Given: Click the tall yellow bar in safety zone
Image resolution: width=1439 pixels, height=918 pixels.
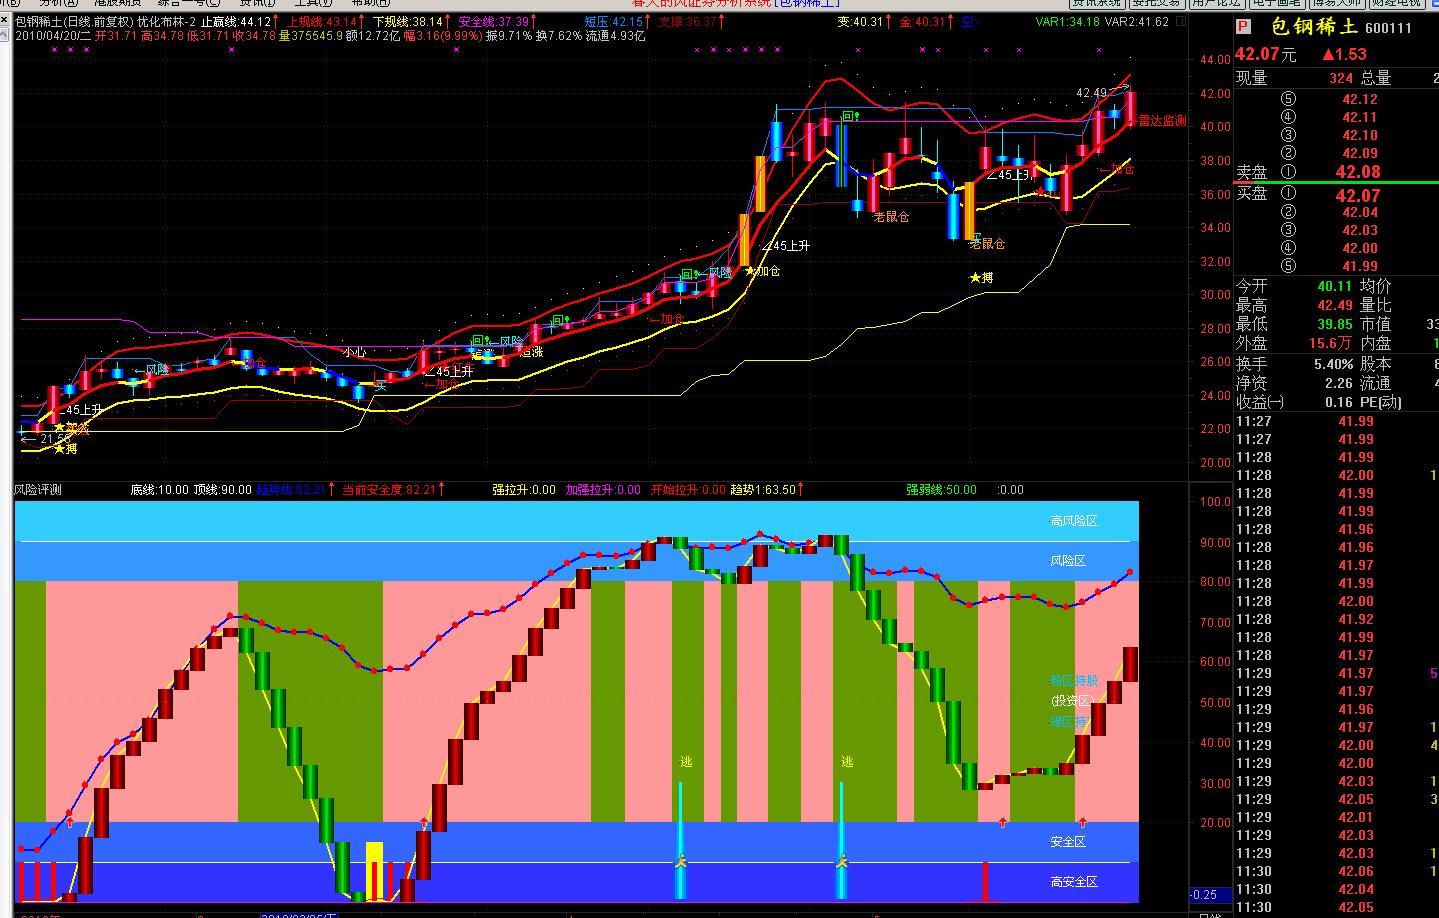Looking at the screenshot, I should pos(374,870).
